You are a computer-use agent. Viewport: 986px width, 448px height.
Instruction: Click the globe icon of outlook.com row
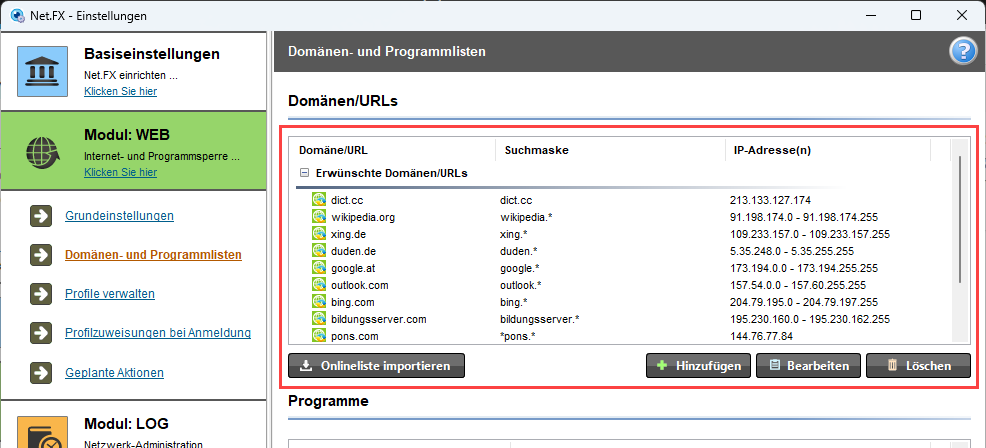click(x=319, y=285)
